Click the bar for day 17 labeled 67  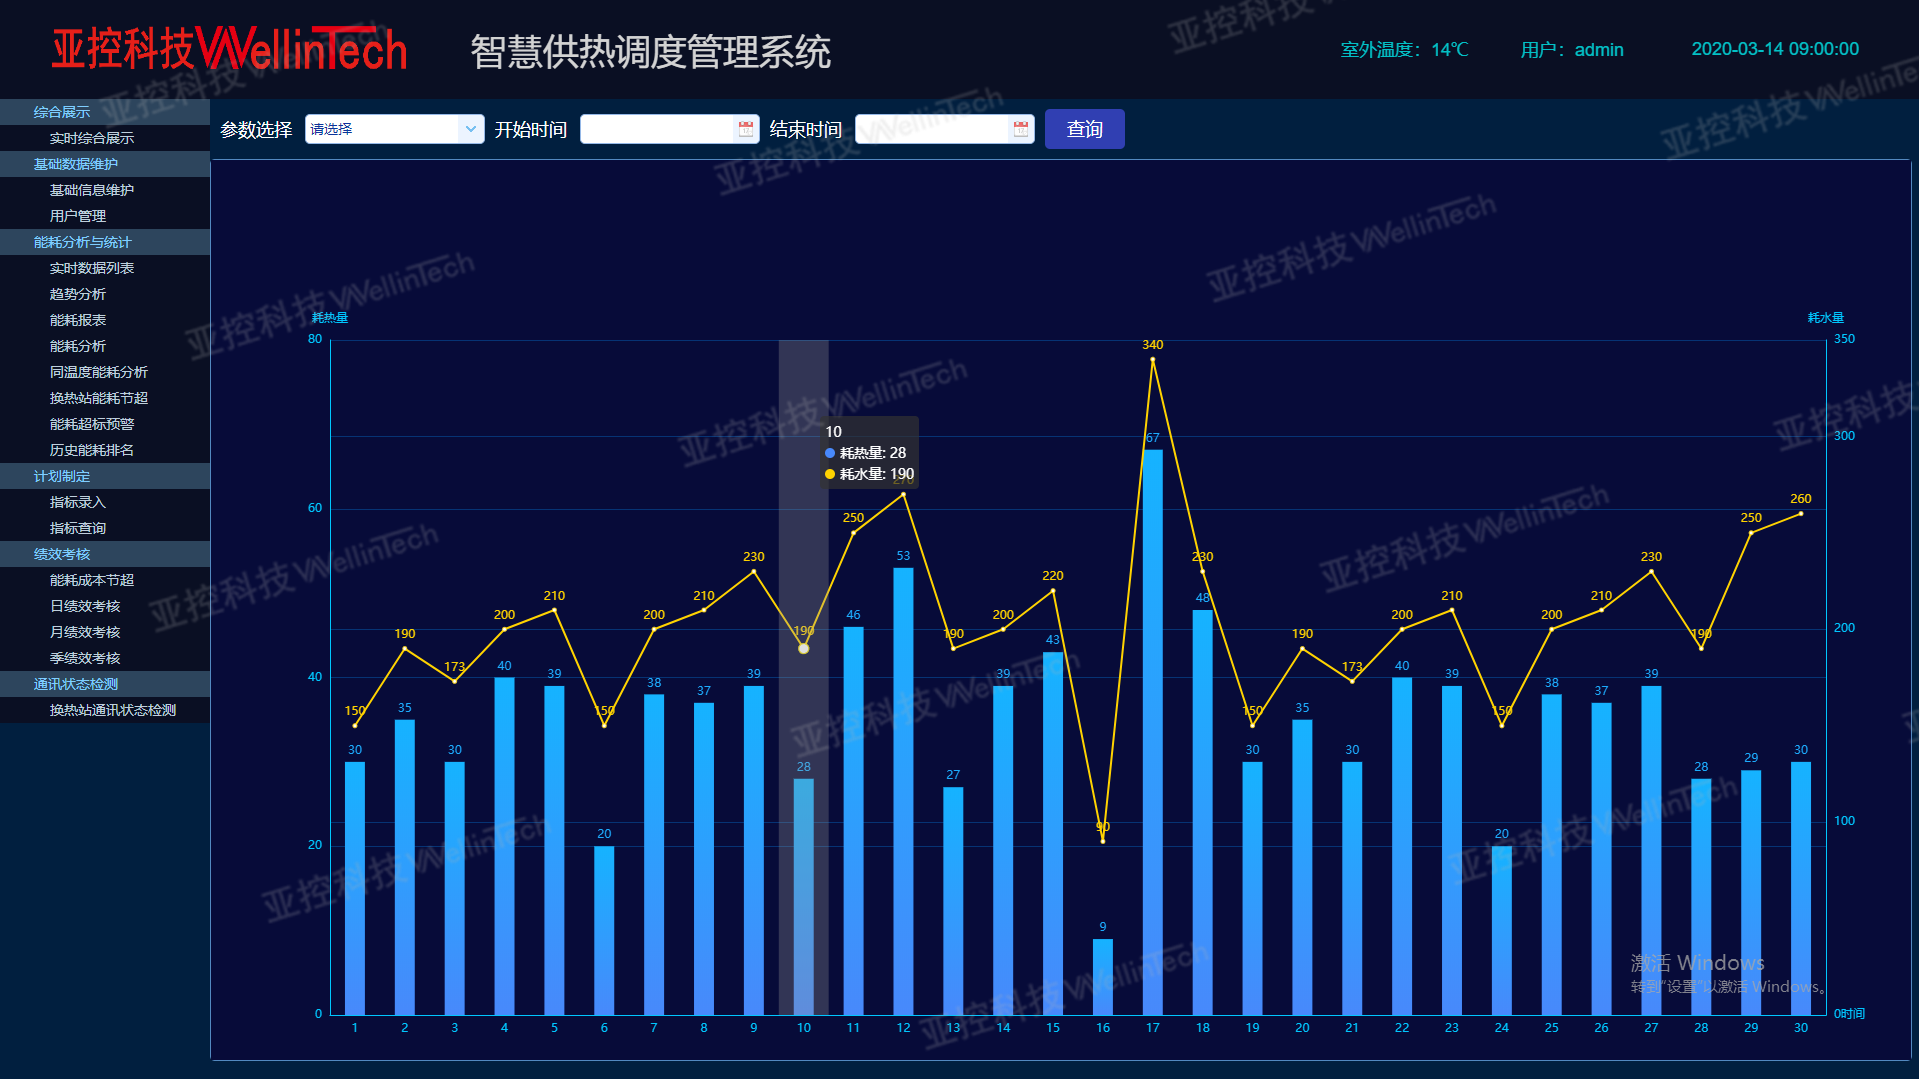point(1153,732)
